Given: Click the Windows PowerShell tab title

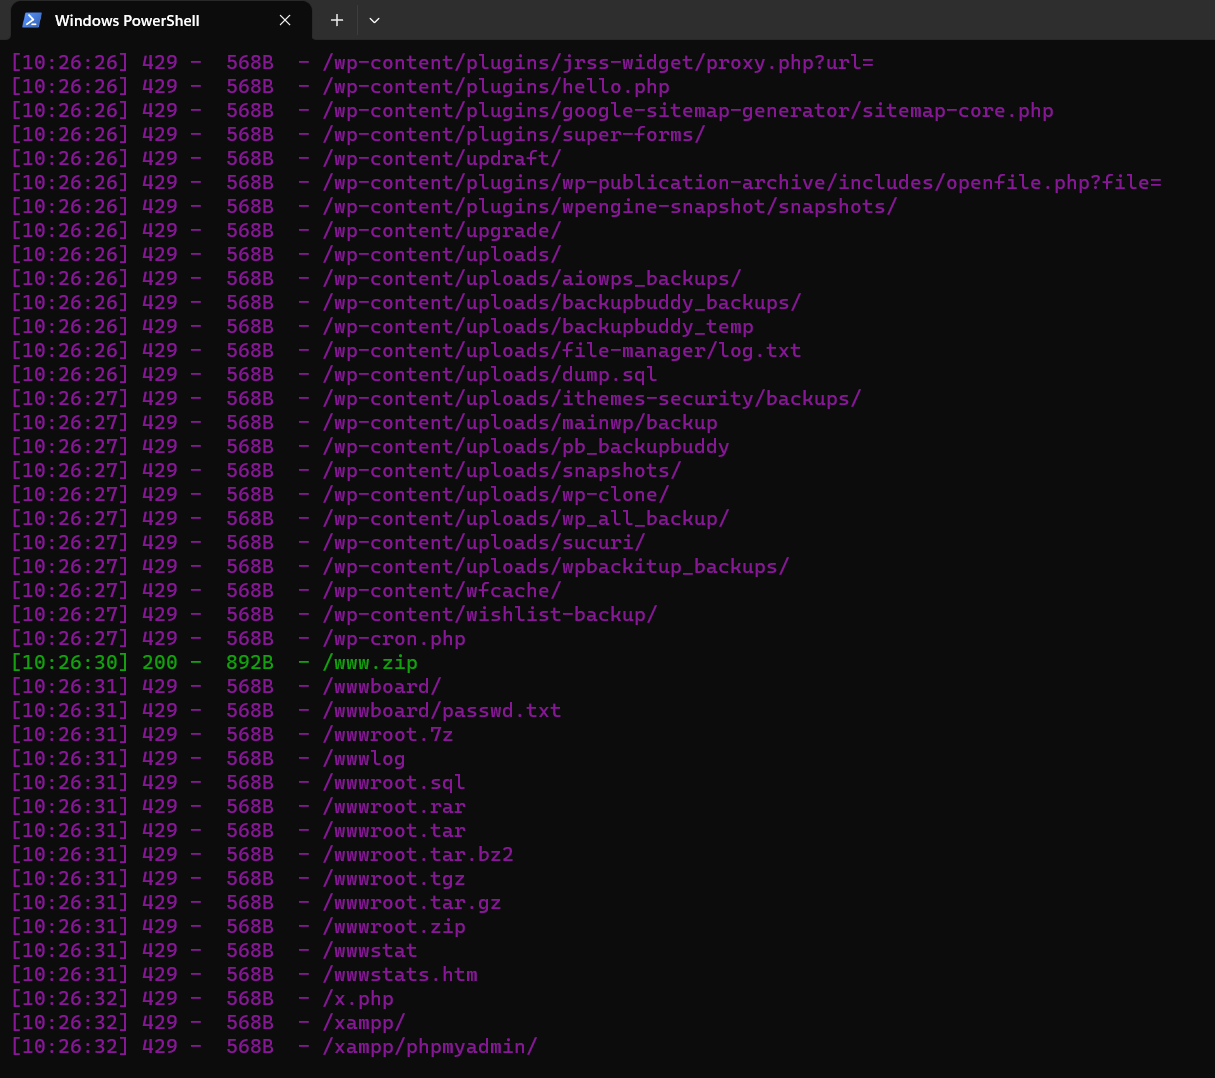Looking at the screenshot, I should (130, 20).
